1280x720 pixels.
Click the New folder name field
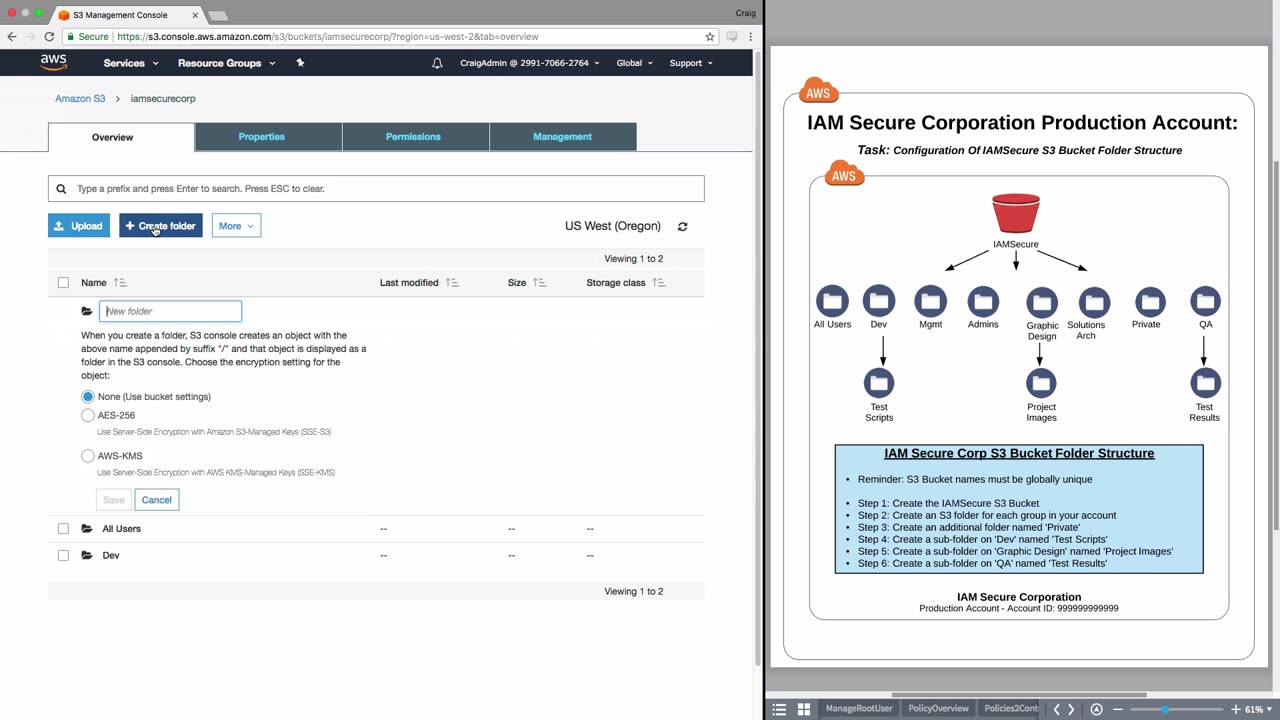pyautogui.click(x=170, y=311)
